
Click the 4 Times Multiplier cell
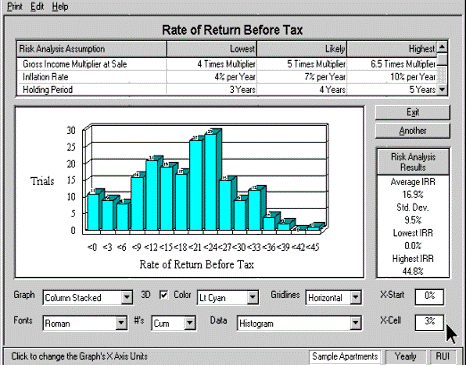(211, 64)
